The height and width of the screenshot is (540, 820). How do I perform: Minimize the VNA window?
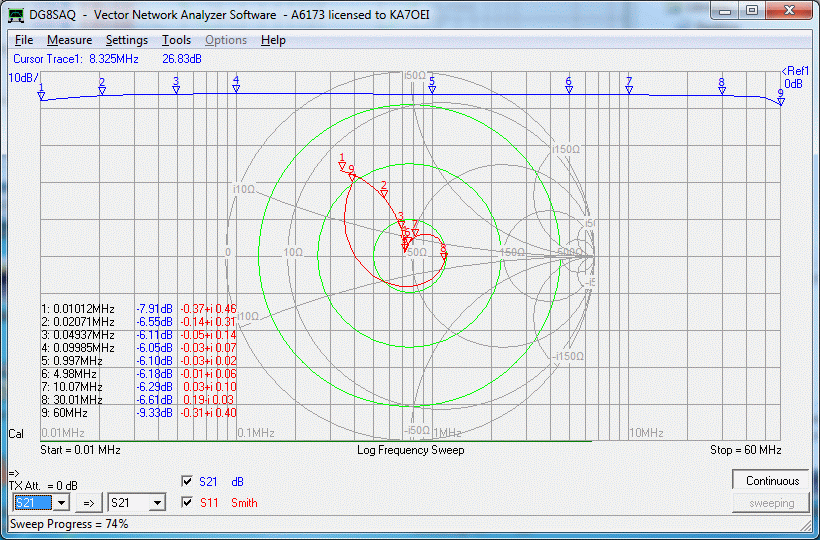(724, 10)
